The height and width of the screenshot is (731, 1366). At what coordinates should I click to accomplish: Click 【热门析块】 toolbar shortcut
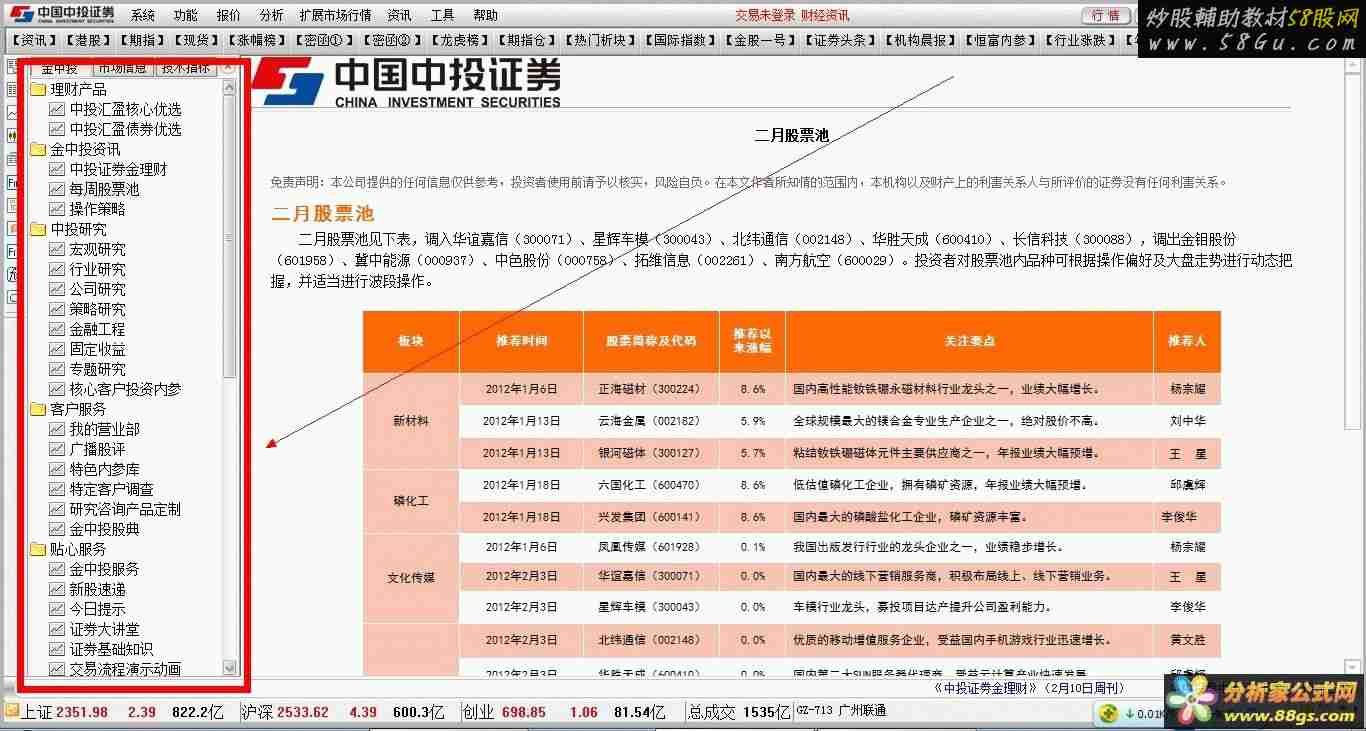coord(600,40)
